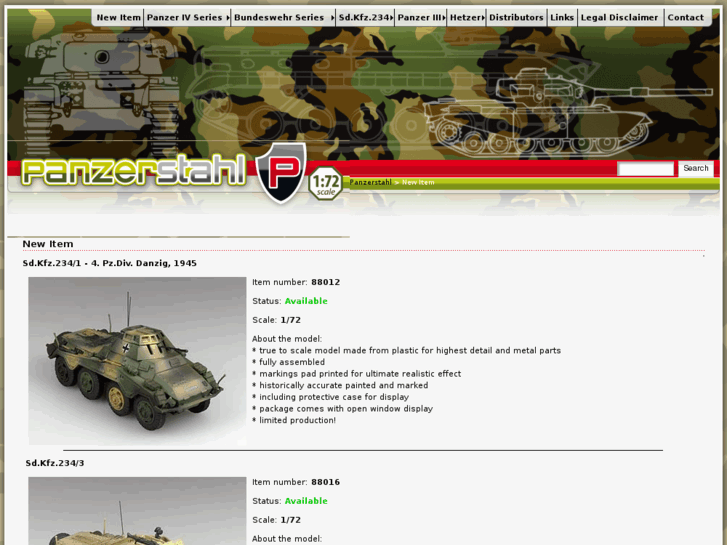Expand the Panzer IV Series submenu arrow
The width and height of the screenshot is (727, 545).
pyautogui.click(x=228, y=18)
